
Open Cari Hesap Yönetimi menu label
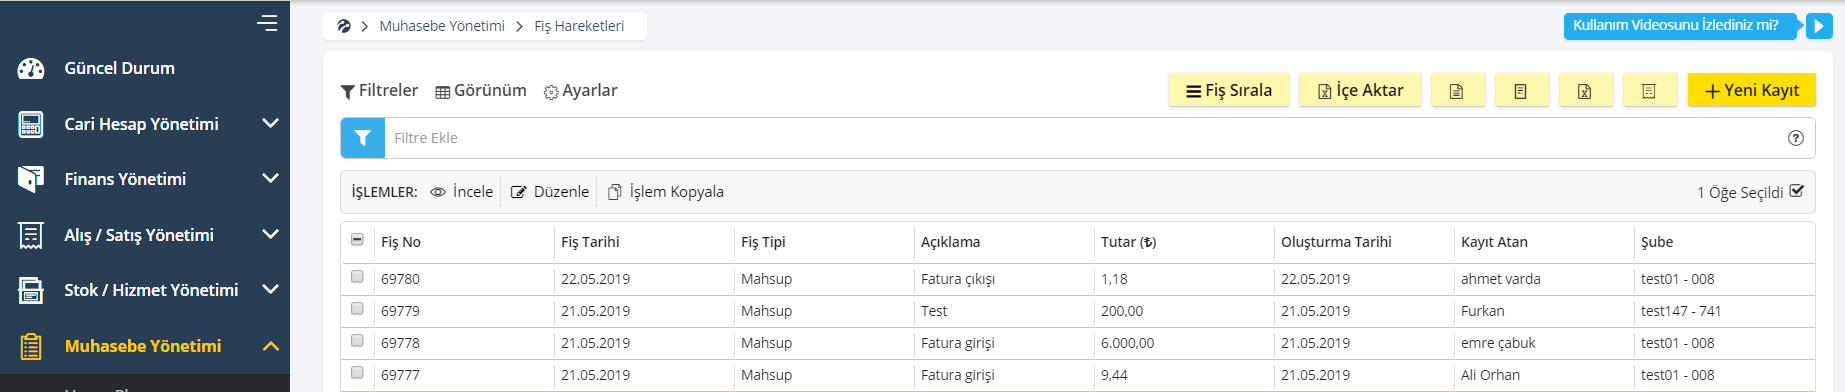pyautogui.click(x=141, y=124)
